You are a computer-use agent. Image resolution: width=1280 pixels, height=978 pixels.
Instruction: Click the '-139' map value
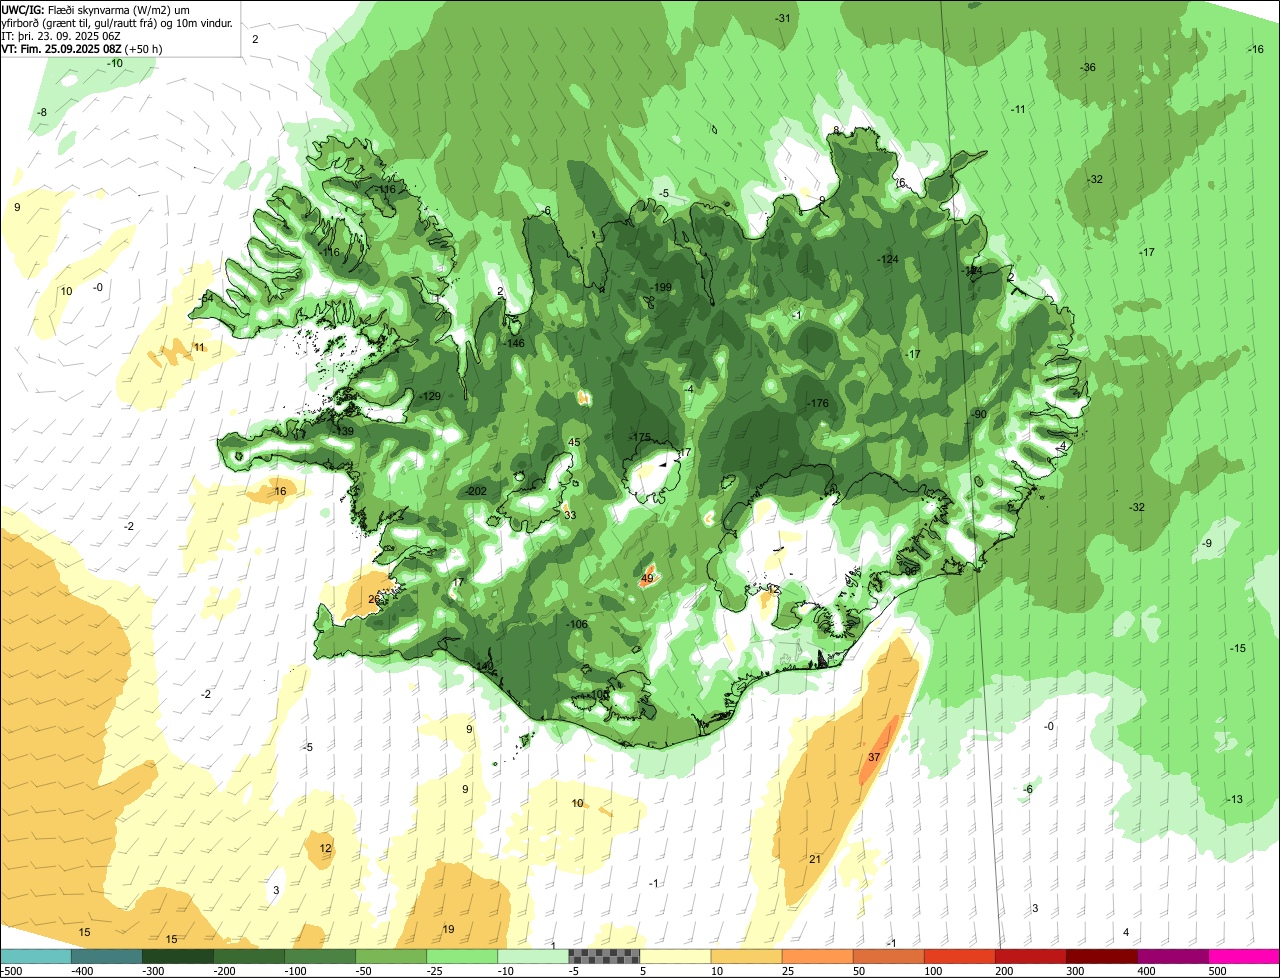343,431
